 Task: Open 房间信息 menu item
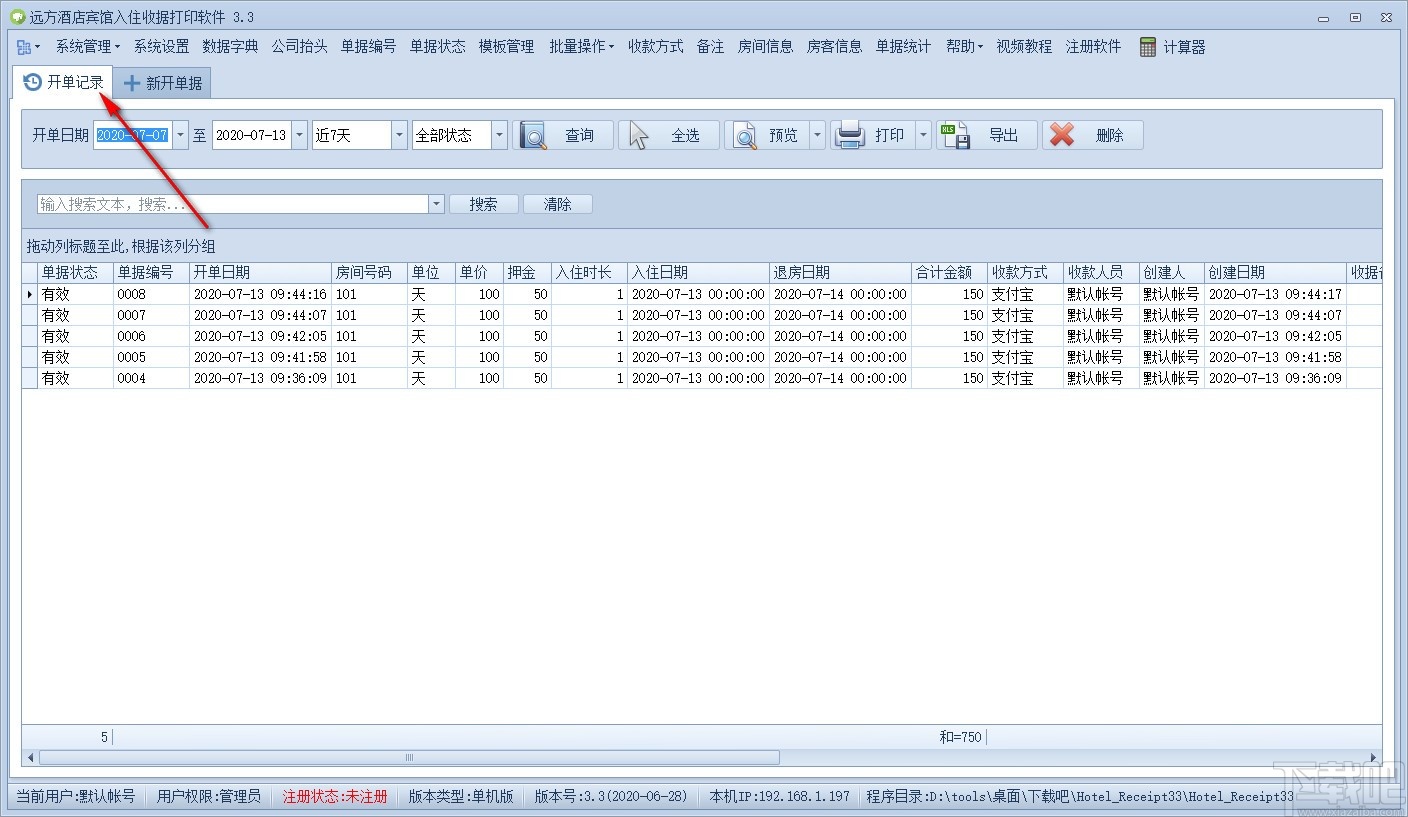point(766,47)
